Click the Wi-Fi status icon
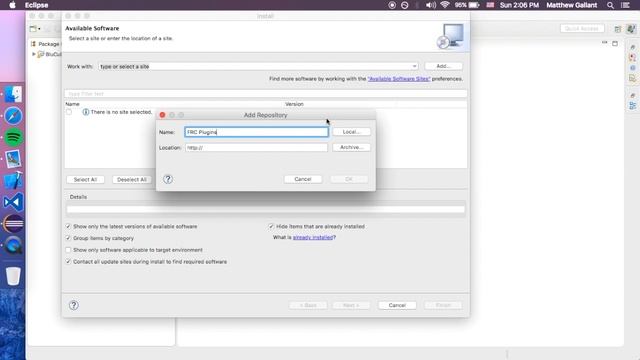This screenshot has width=640, height=360. pos(445,5)
